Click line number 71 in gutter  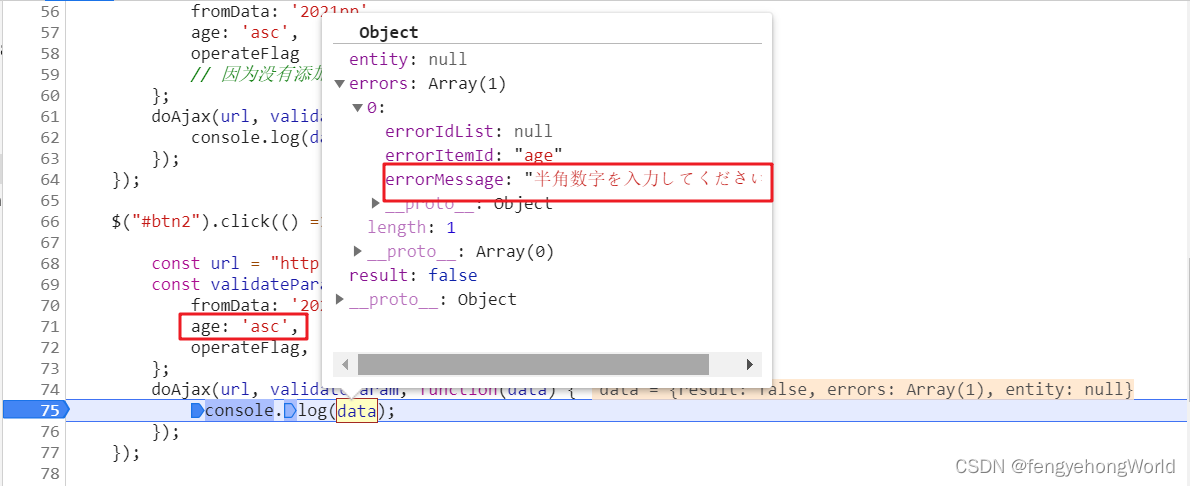click(49, 327)
